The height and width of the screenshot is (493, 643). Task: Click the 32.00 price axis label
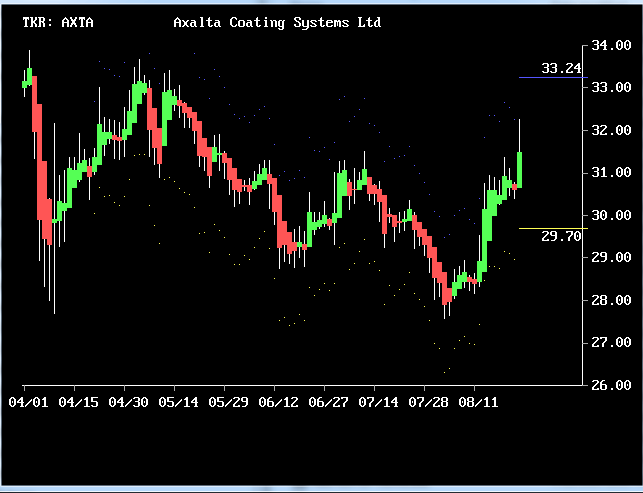[611, 130]
